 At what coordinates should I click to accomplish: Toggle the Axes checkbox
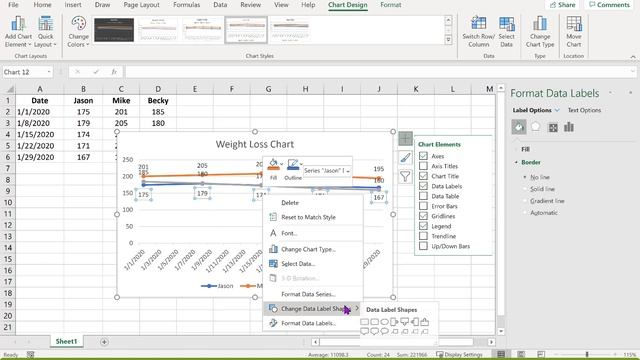[423, 156]
